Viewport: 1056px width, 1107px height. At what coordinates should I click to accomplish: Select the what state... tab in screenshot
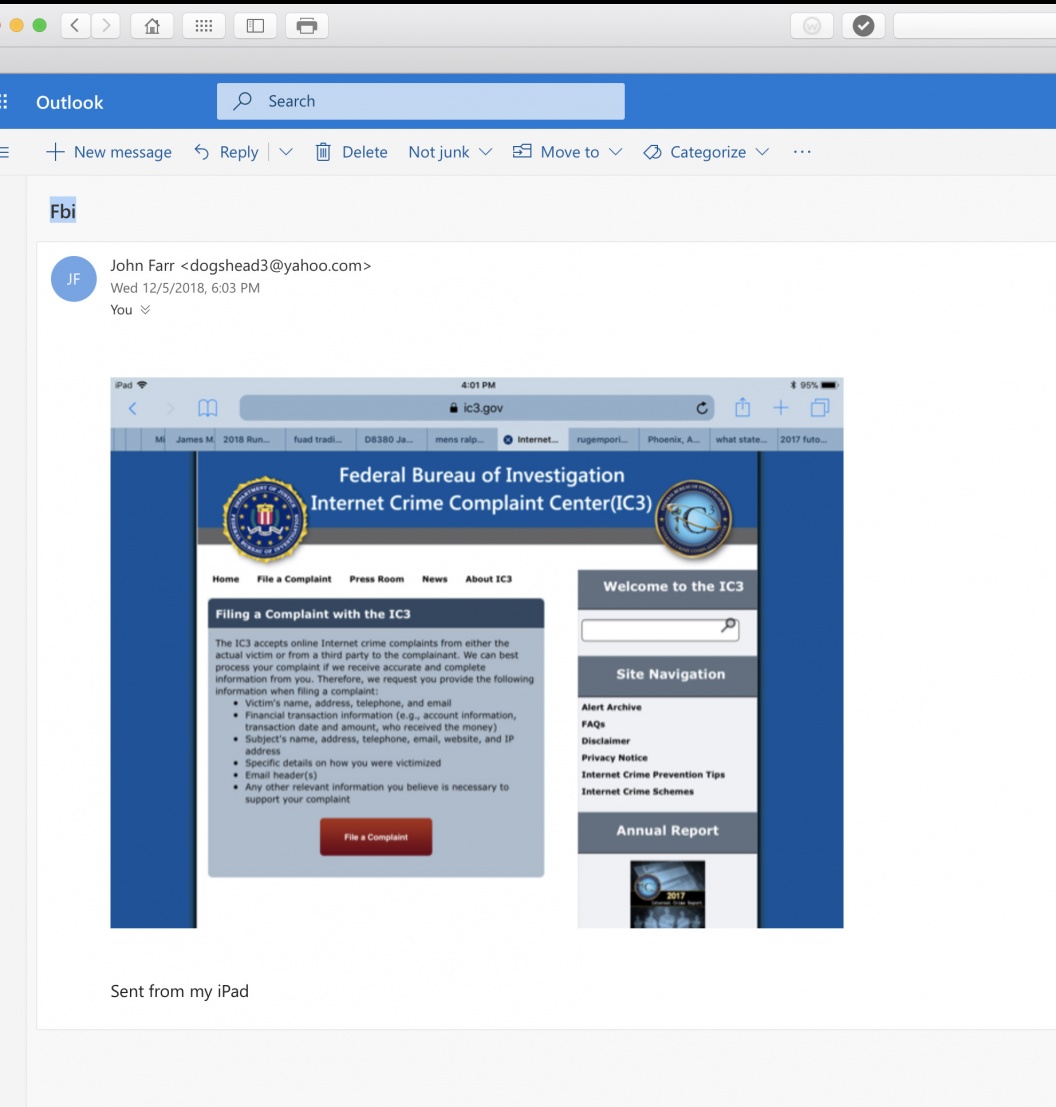tap(743, 439)
